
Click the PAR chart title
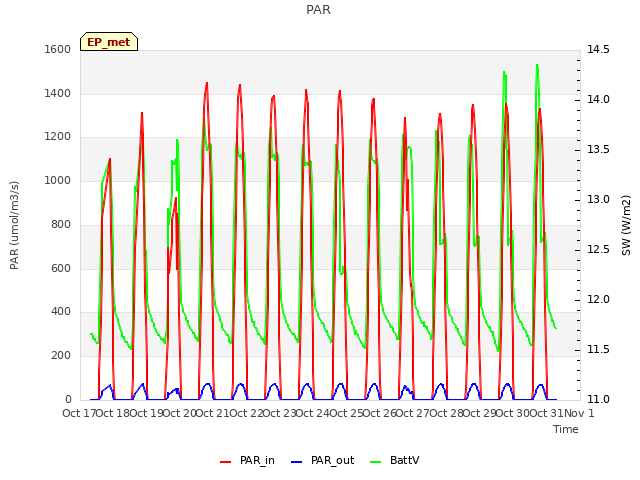tap(318, 9)
